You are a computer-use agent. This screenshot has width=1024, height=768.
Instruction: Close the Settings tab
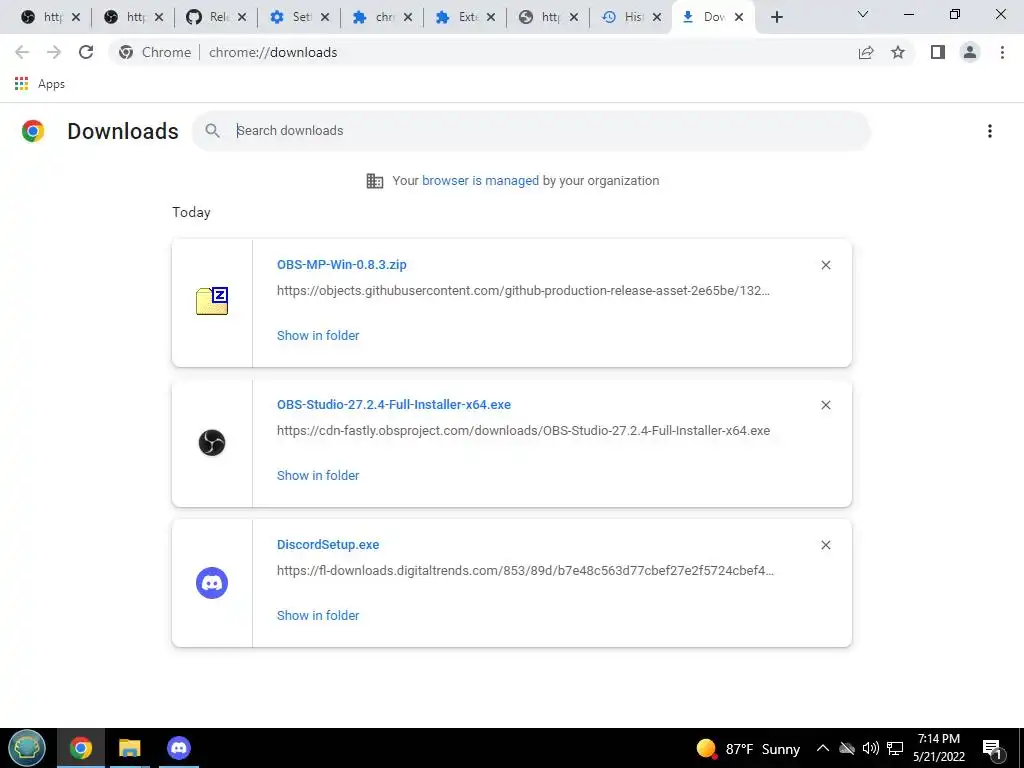tap(325, 17)
